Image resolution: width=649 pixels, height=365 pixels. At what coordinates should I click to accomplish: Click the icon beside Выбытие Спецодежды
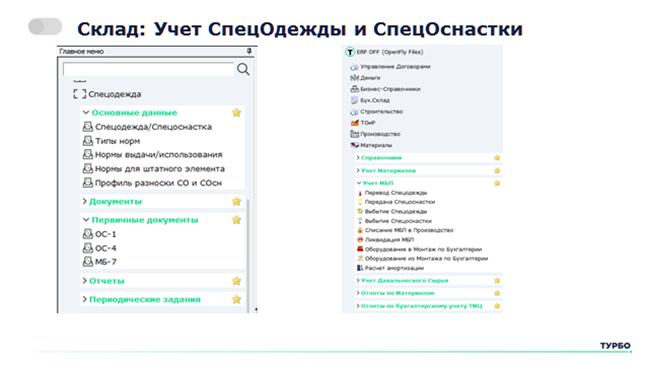point(360,211)
